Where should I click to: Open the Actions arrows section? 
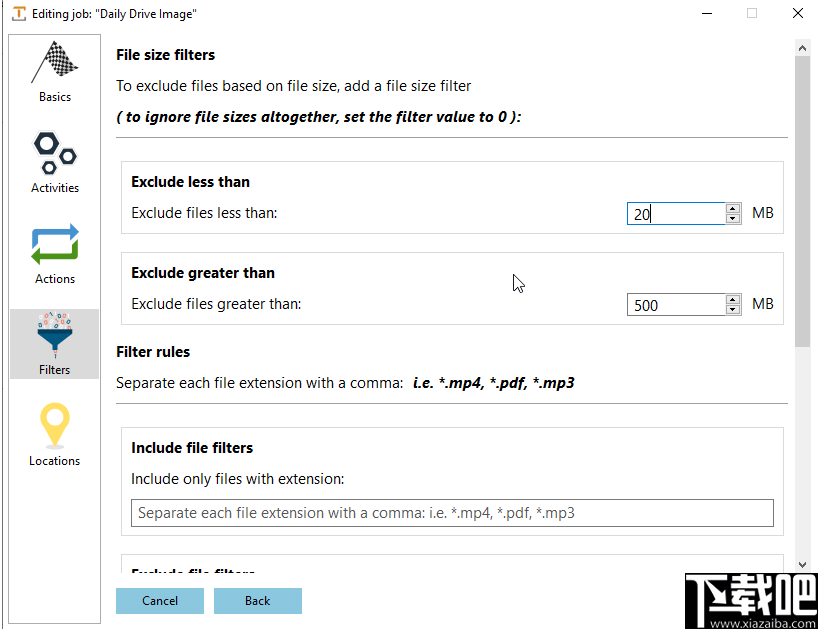[55, 252]
